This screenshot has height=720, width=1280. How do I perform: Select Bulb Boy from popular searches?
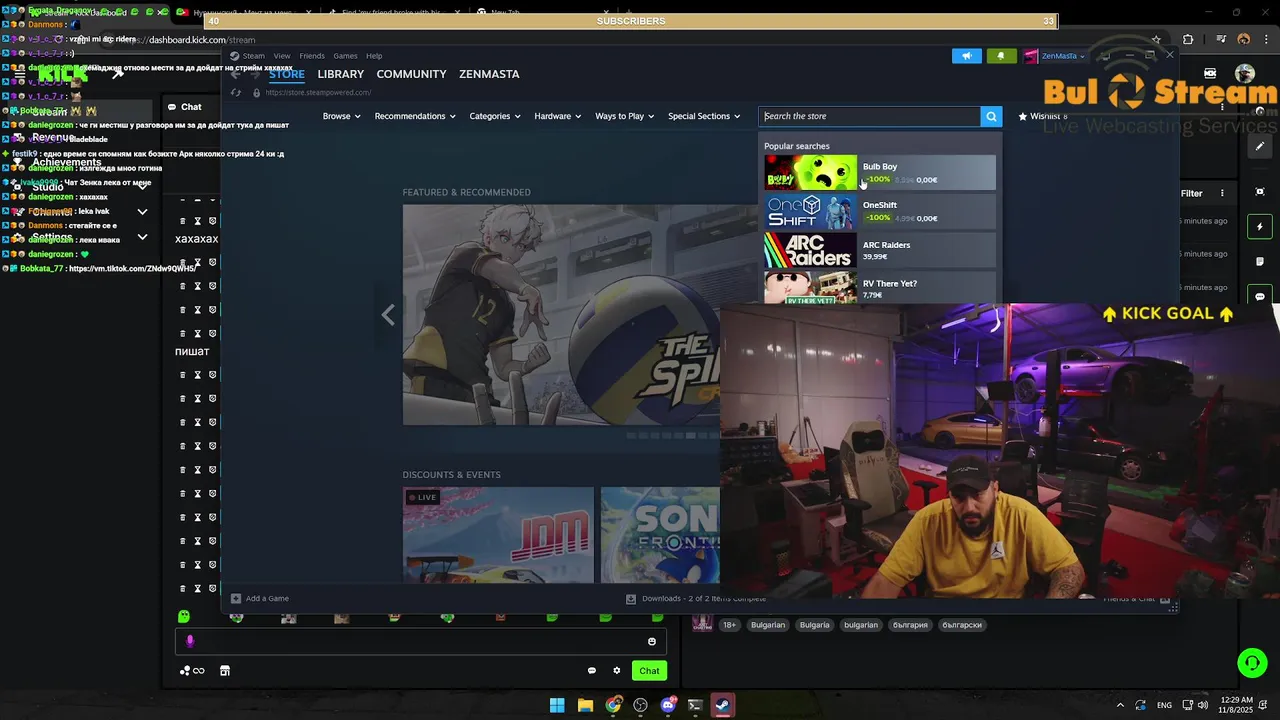(880, 172)
